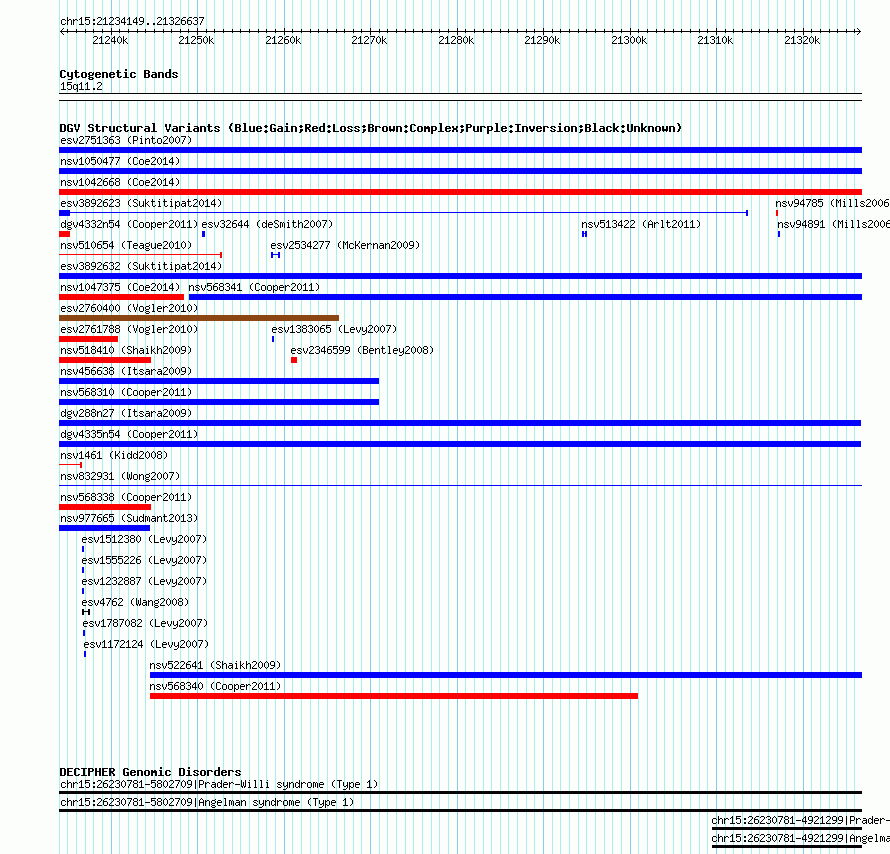The image size is (890, 854).
Task: Open esv2761788 (Vogler2010) variant label
Action: coord(129,329)
